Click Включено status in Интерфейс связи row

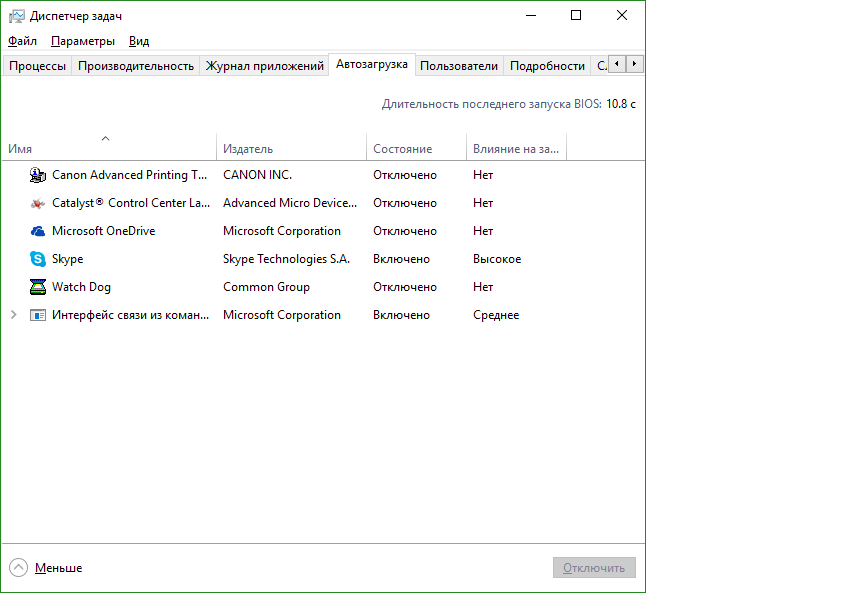(x=401, y=315)
